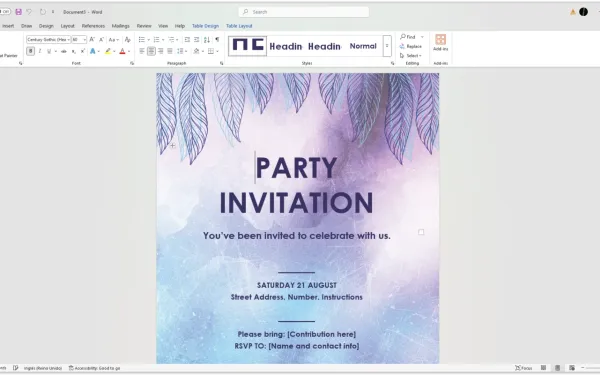Open the font size dropdown
The width and height of the screenshot is (600, 375).
pyautogui.click(x=85, y=39)
